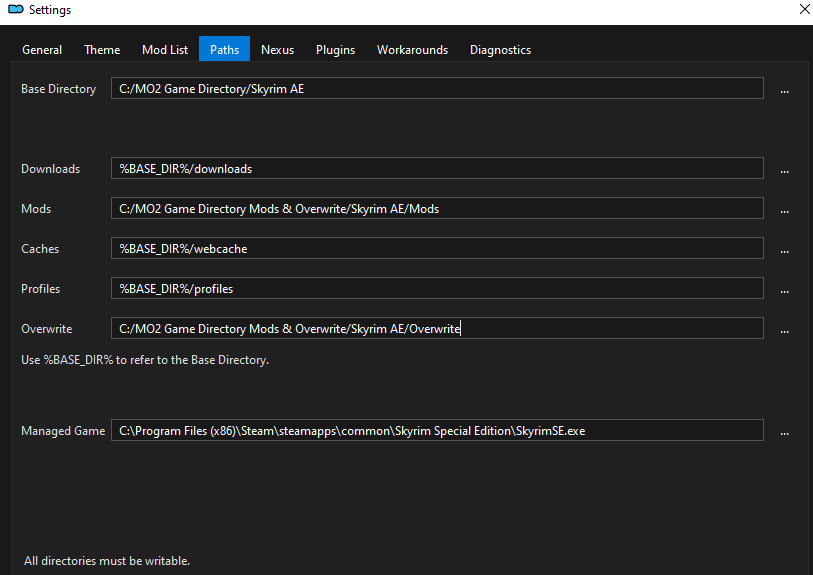Screen dimensions: 813x575
Task: Switch to the Theme tab
Action: coord(102,50)
